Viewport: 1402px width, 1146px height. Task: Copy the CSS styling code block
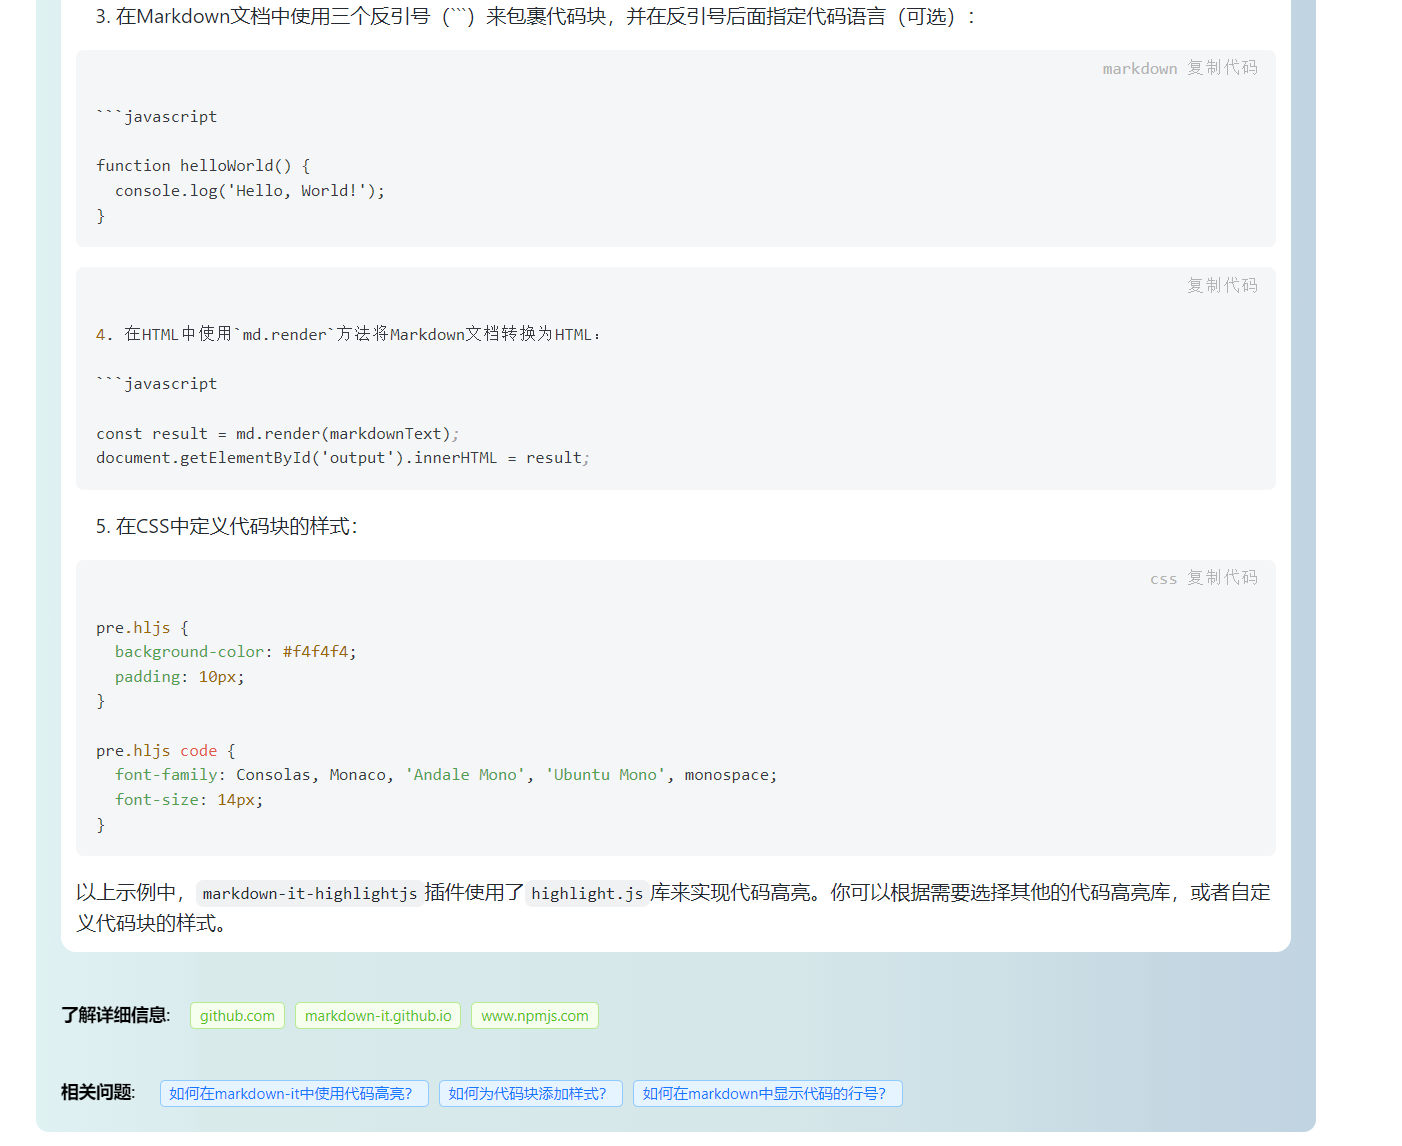1222,578
